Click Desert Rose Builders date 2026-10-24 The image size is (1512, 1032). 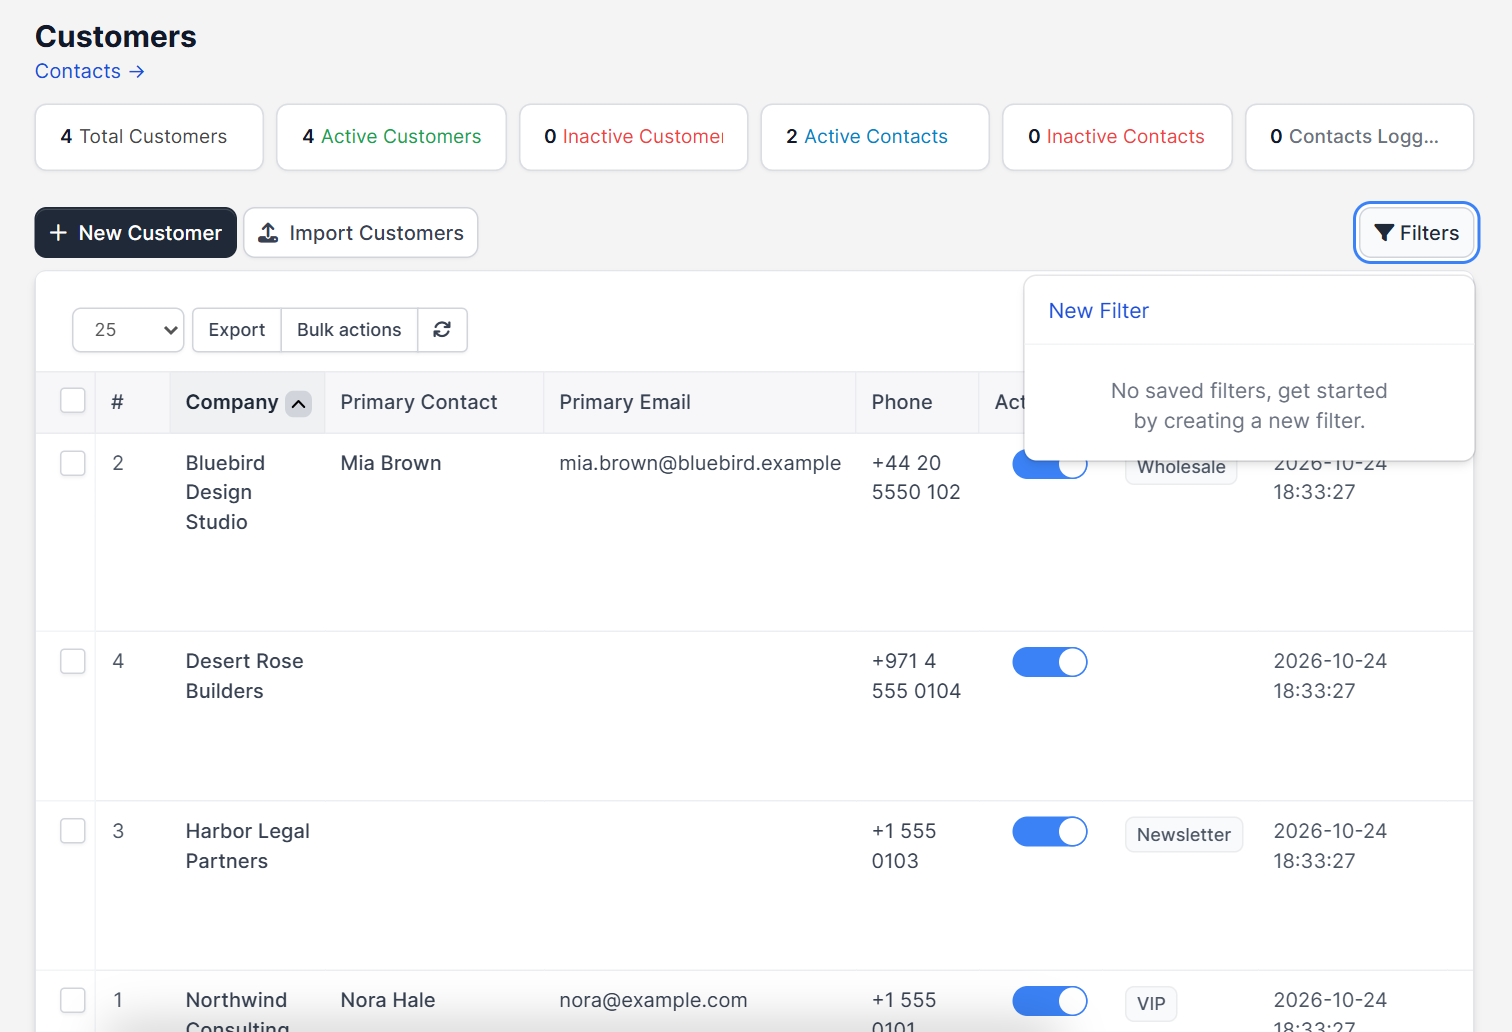point(1330,676)
